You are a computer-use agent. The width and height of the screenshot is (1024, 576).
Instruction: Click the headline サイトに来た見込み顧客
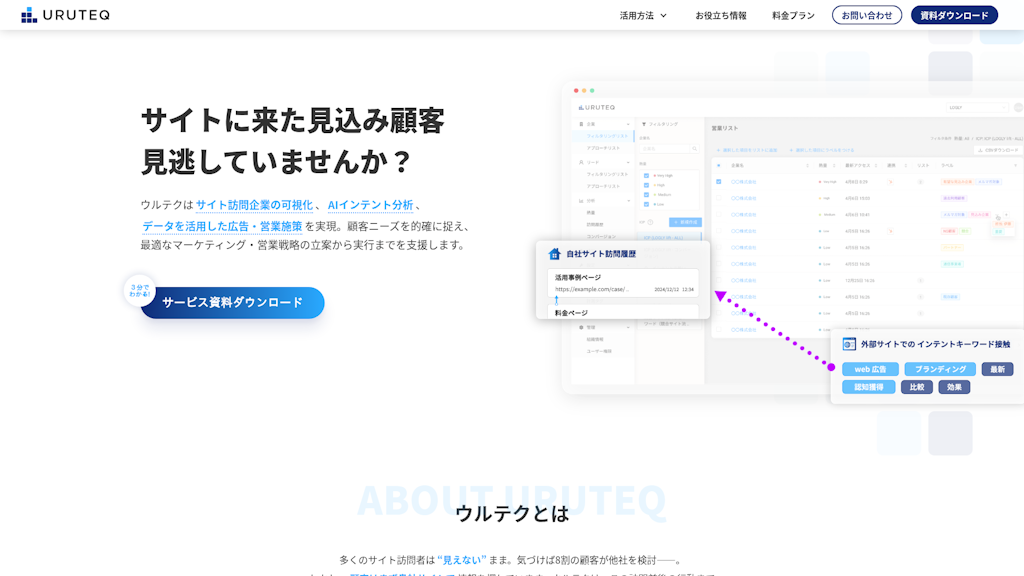293,121
